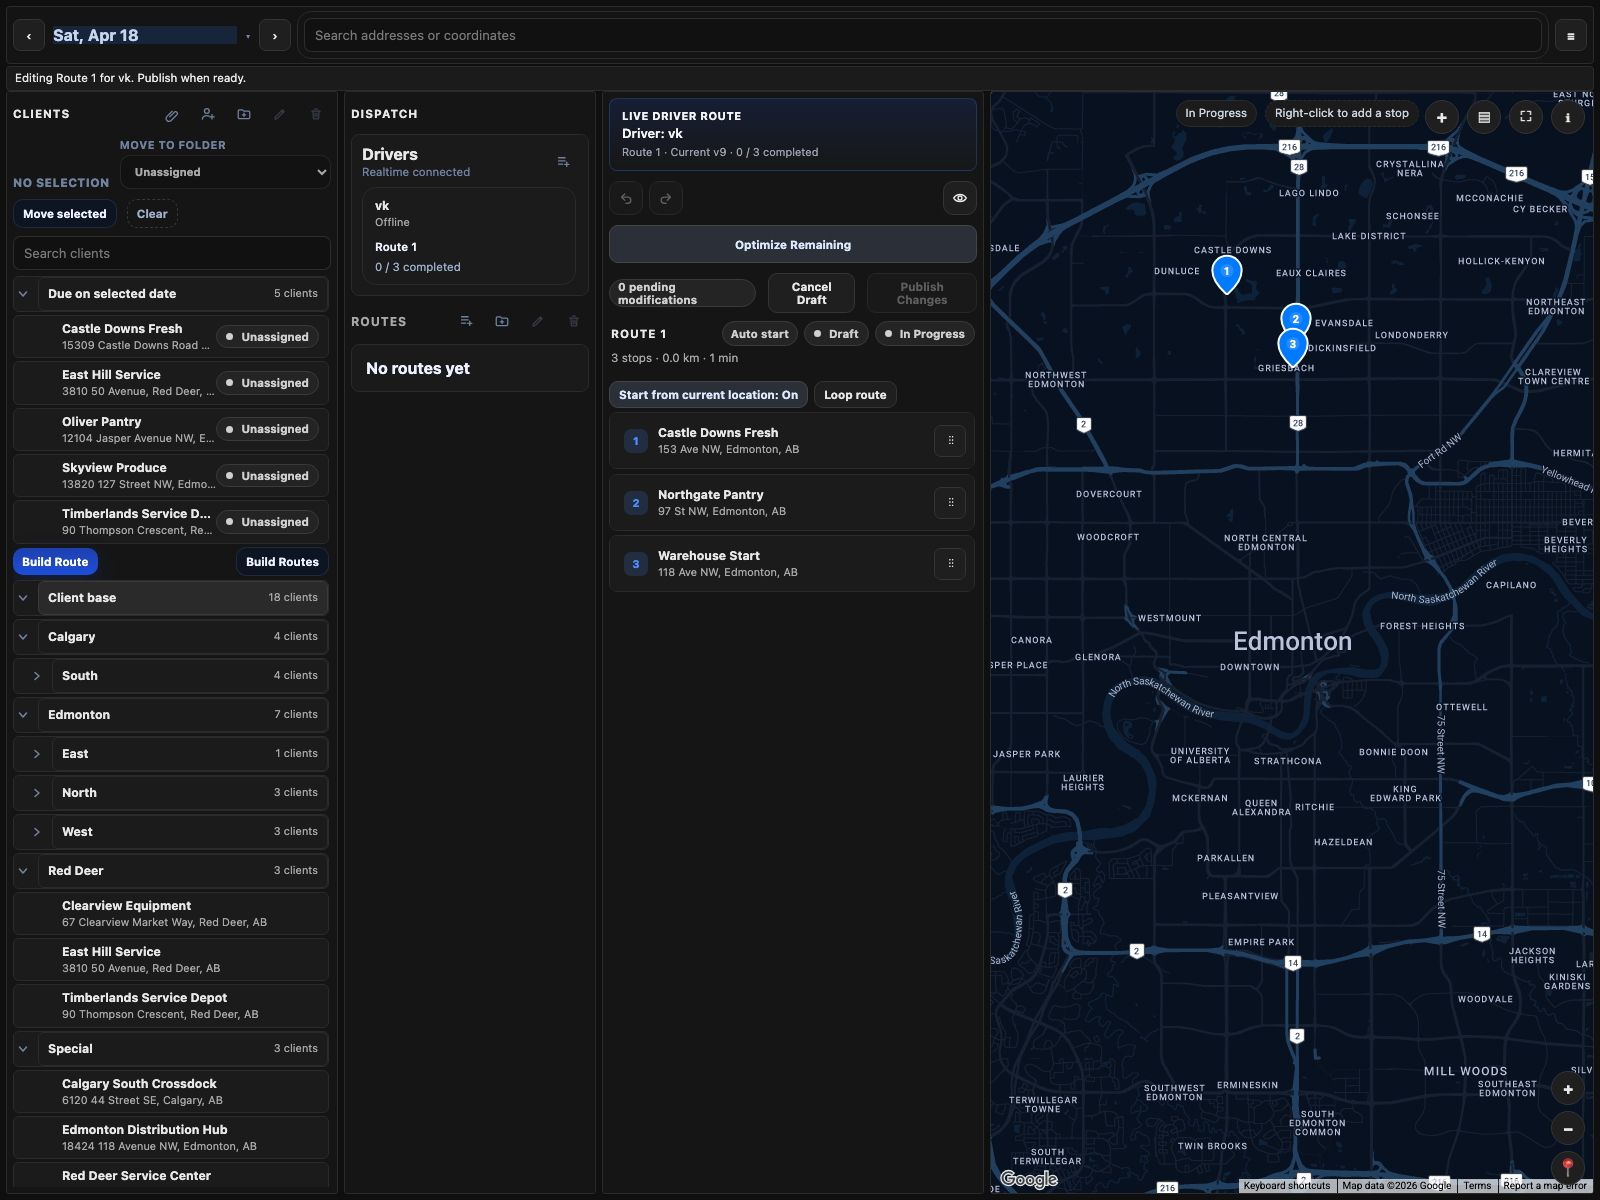Screen dimensions: 1600x1200
Task: Toggle route visibility eye icon
Action: point(960,198)
